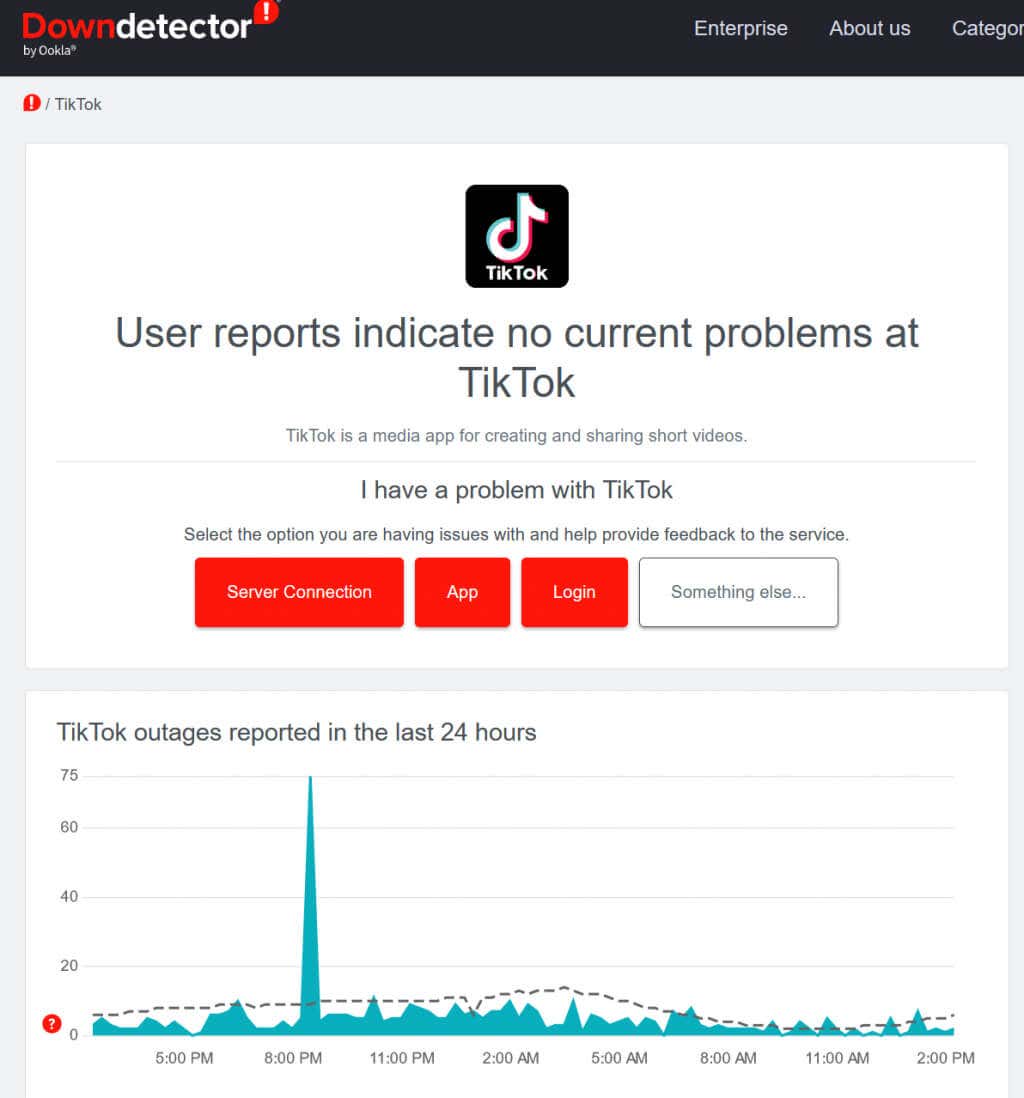Screen dimensions: 1024x1098
Task: Select the 2:00 AM time axis label
Action: point(511,1058)
